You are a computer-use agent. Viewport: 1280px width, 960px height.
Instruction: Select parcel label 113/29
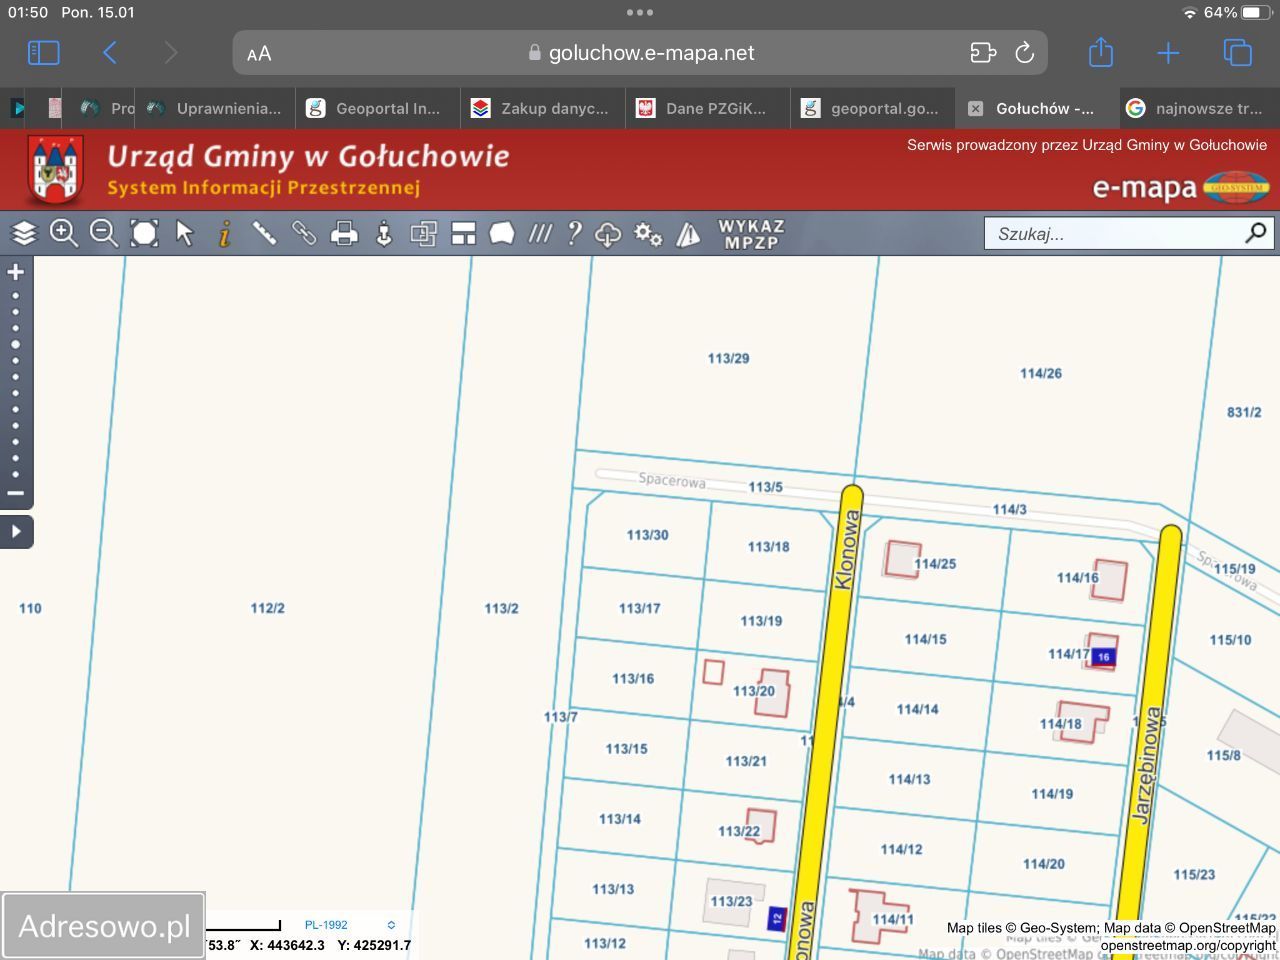coord(728,358)
